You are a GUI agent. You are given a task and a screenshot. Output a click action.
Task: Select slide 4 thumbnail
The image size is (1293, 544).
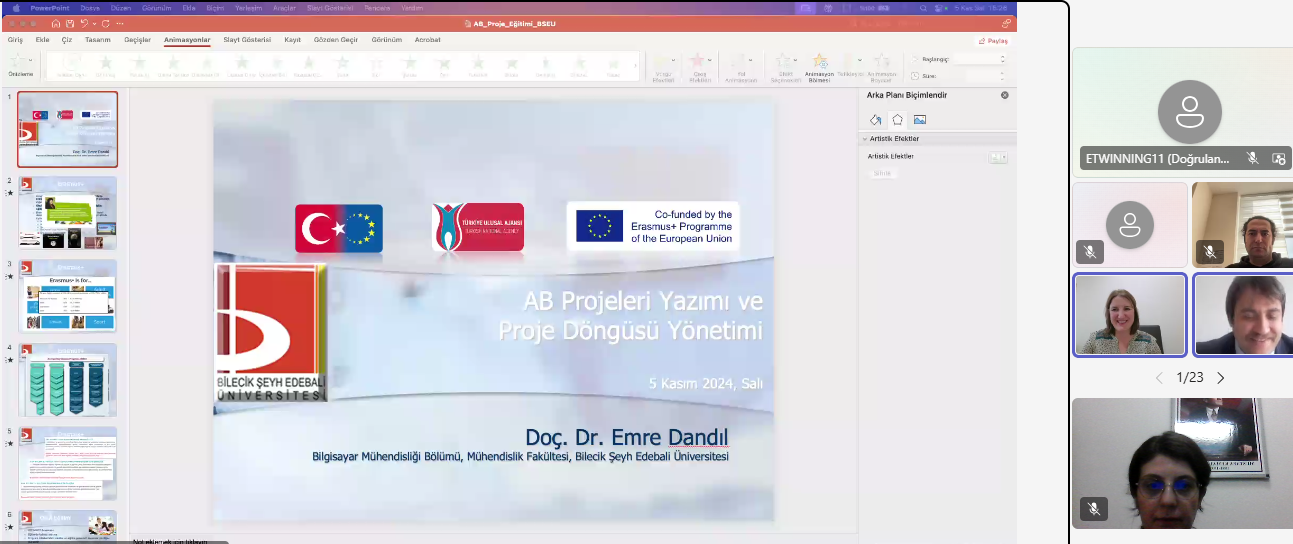pyautogui.click(x=67, y=380)
